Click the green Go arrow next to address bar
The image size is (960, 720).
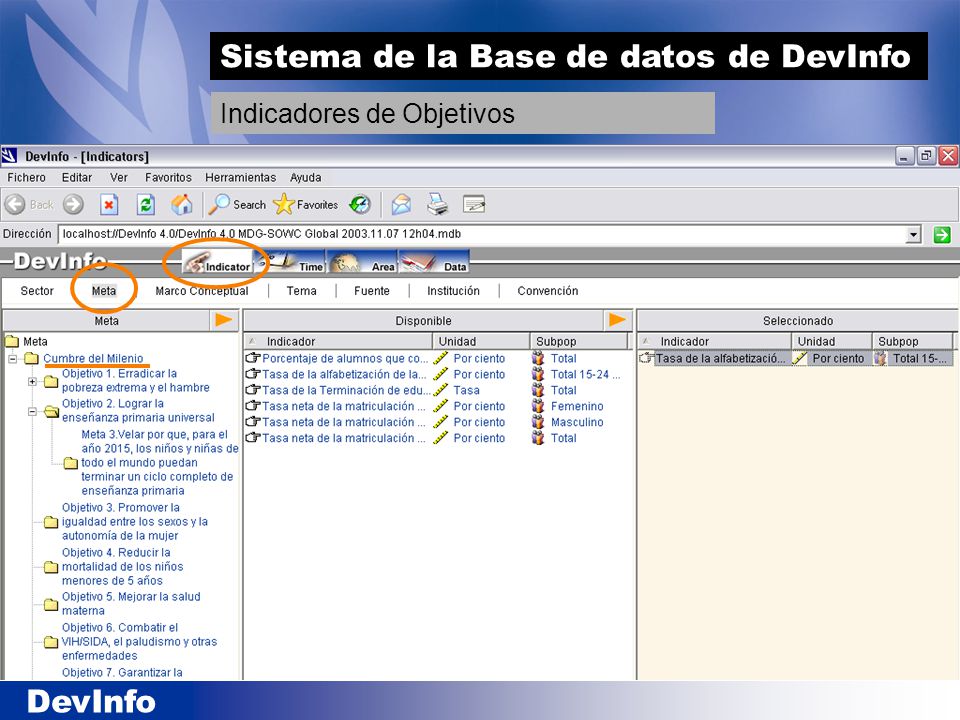[942, 234]
